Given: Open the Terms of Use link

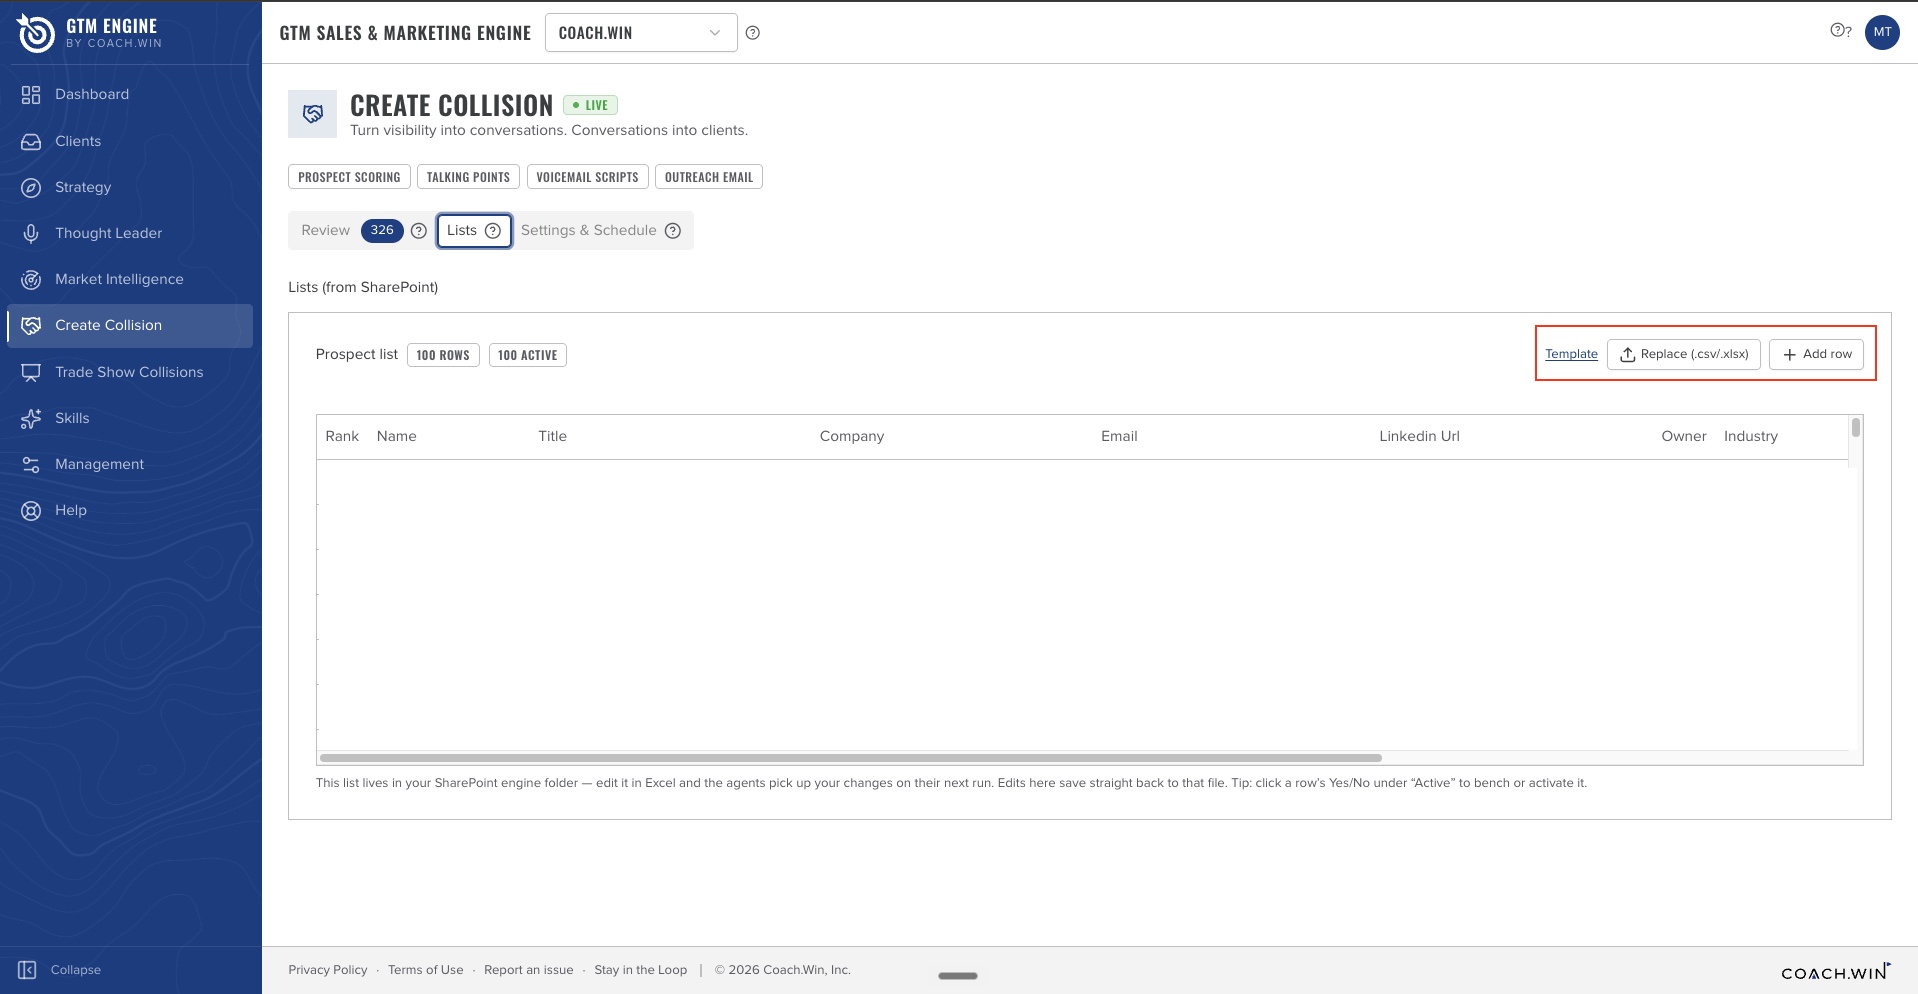Looking at the screenshot, I should click(426, 970).
